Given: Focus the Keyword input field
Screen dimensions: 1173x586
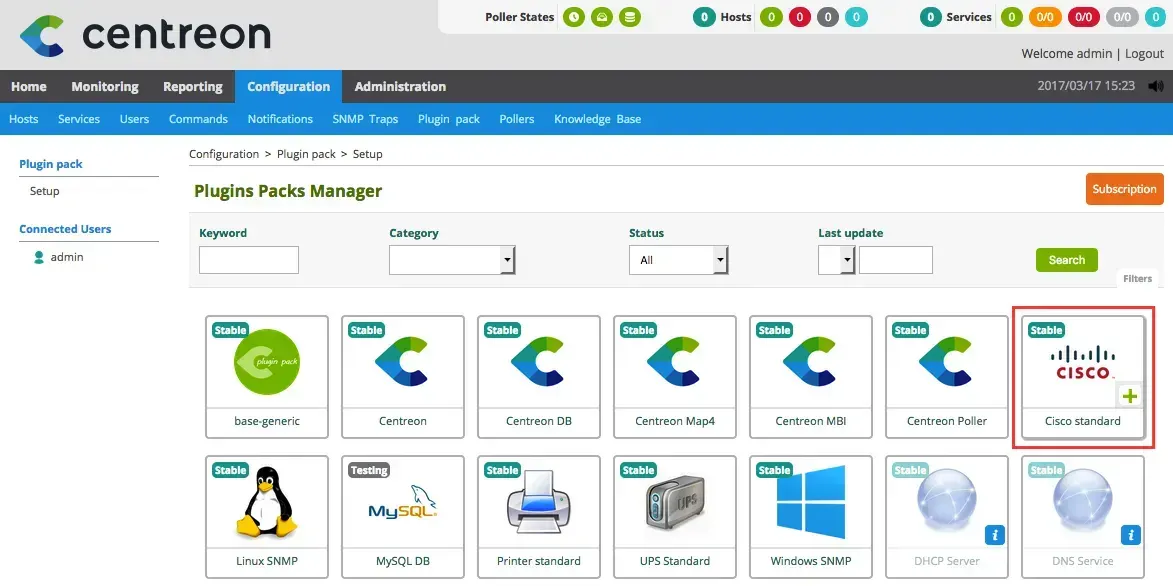Looking at the screenshot, I should pos(249,260).
